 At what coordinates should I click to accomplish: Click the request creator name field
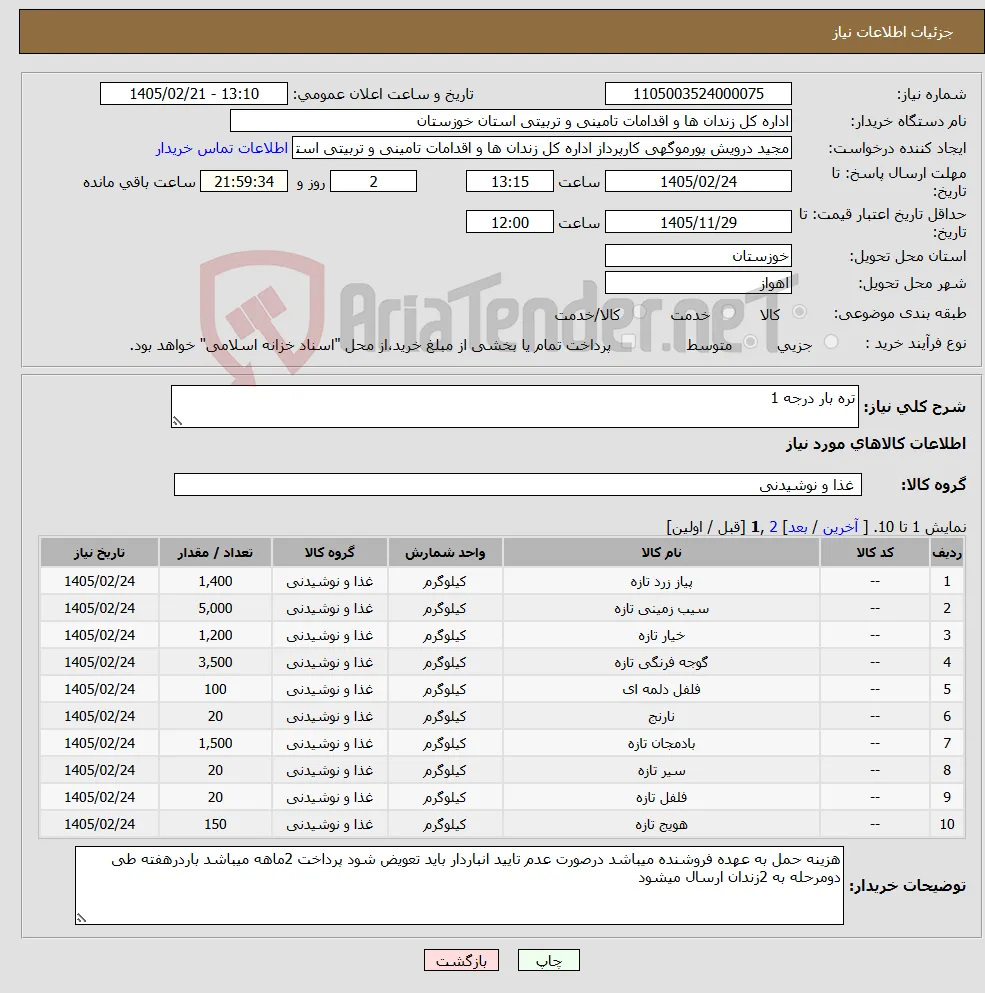click(542, 148)
